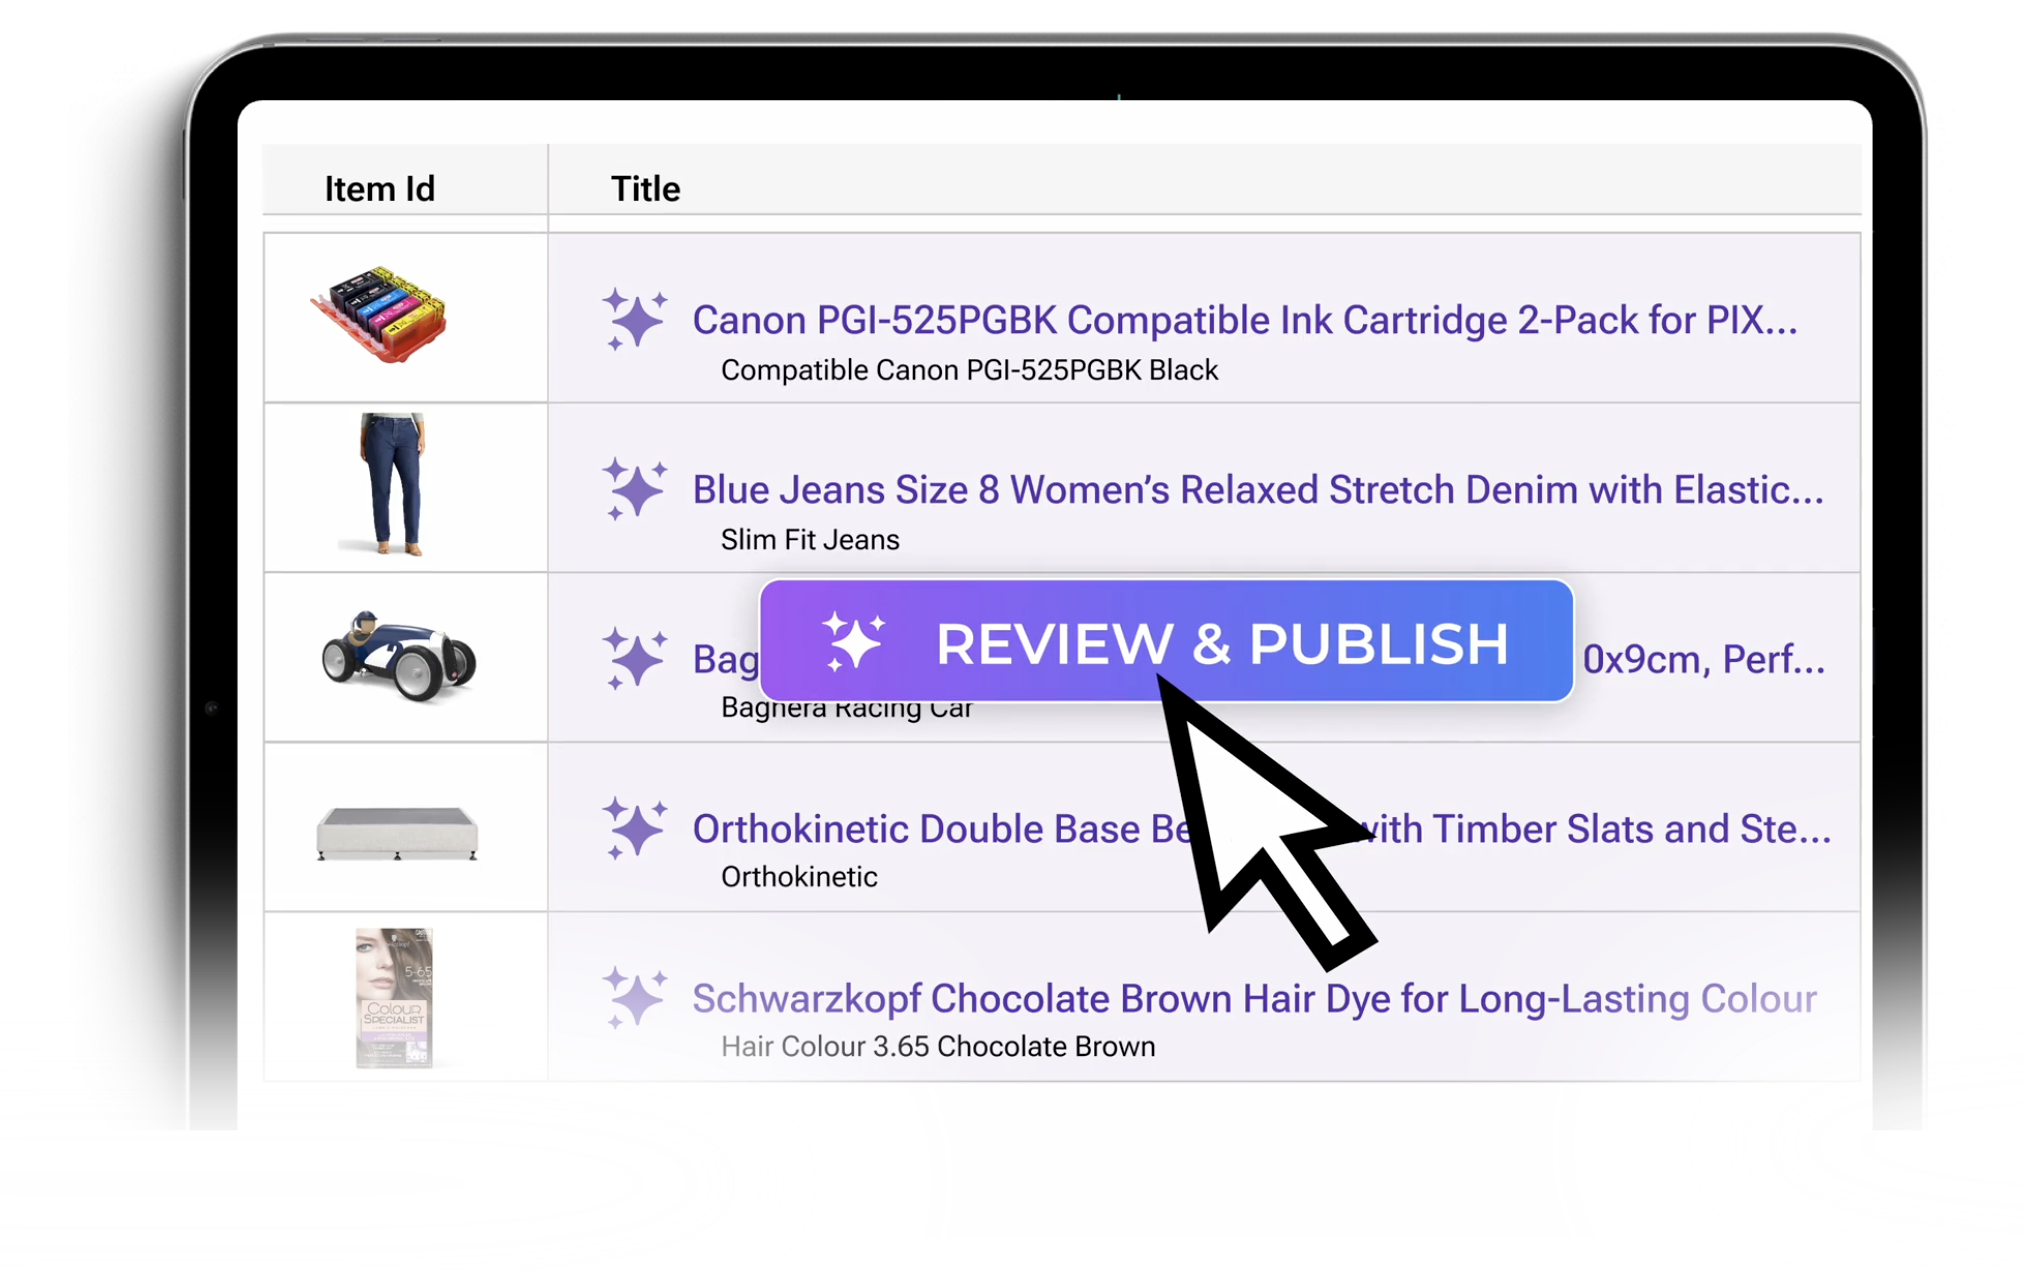Open the ink cartridges product thumbnail
This screenshot has width=2024, height=1270.
(x=379, y=315)
